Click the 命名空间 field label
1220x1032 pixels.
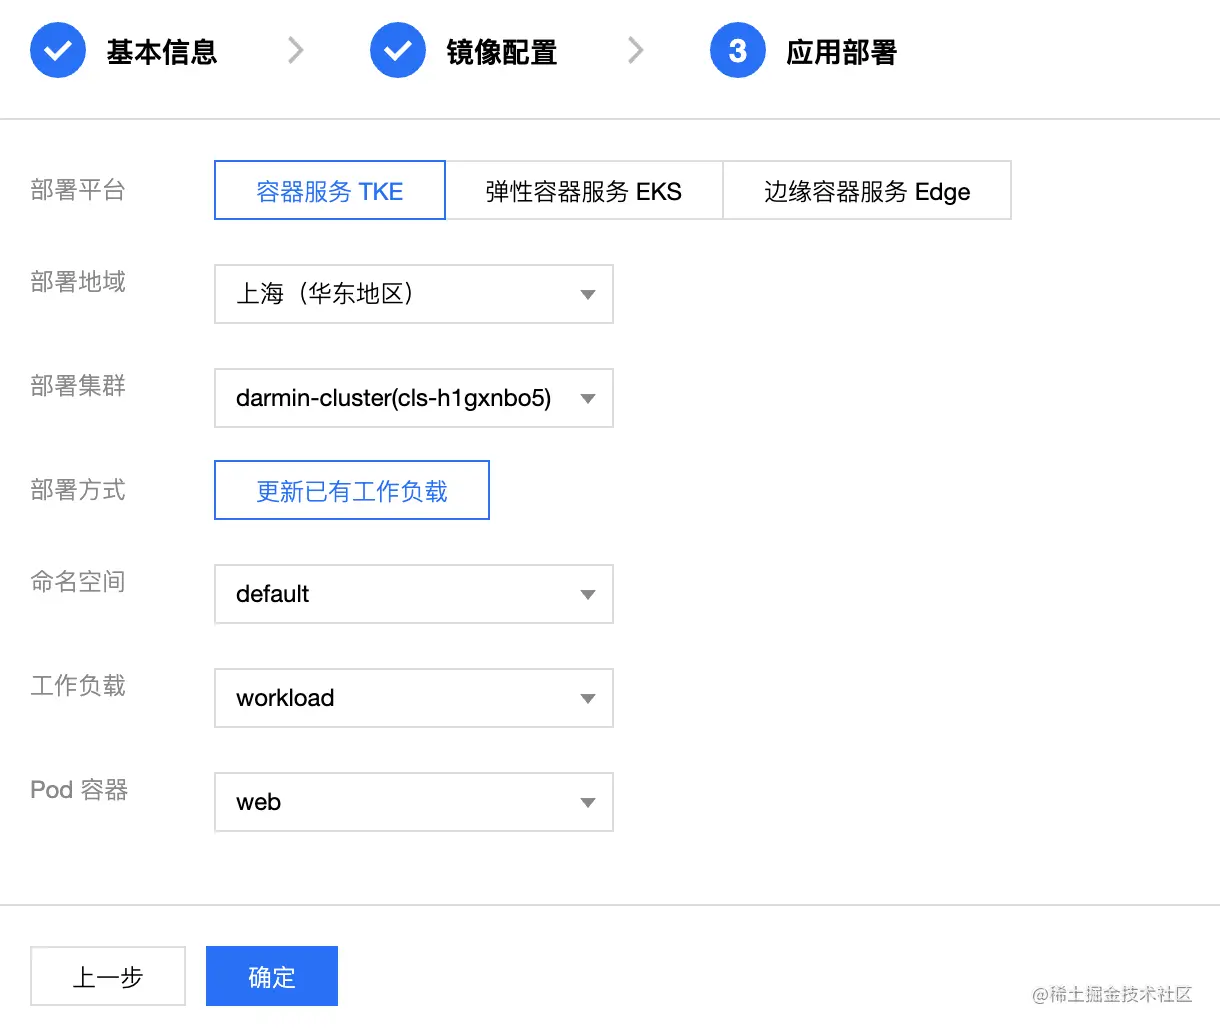[78, 582]
